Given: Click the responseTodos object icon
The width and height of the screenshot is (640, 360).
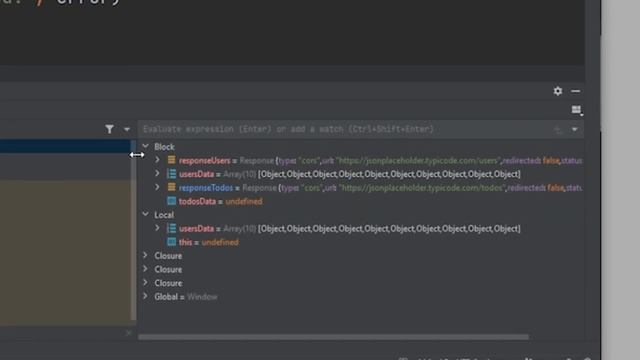Looking at the screenshot, I should coord(171,187).
